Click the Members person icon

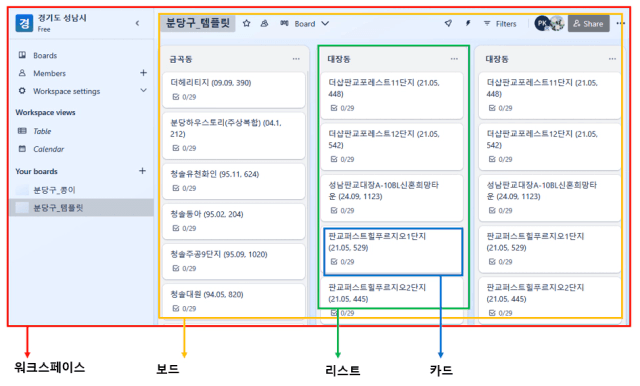(x=22, y=73)
